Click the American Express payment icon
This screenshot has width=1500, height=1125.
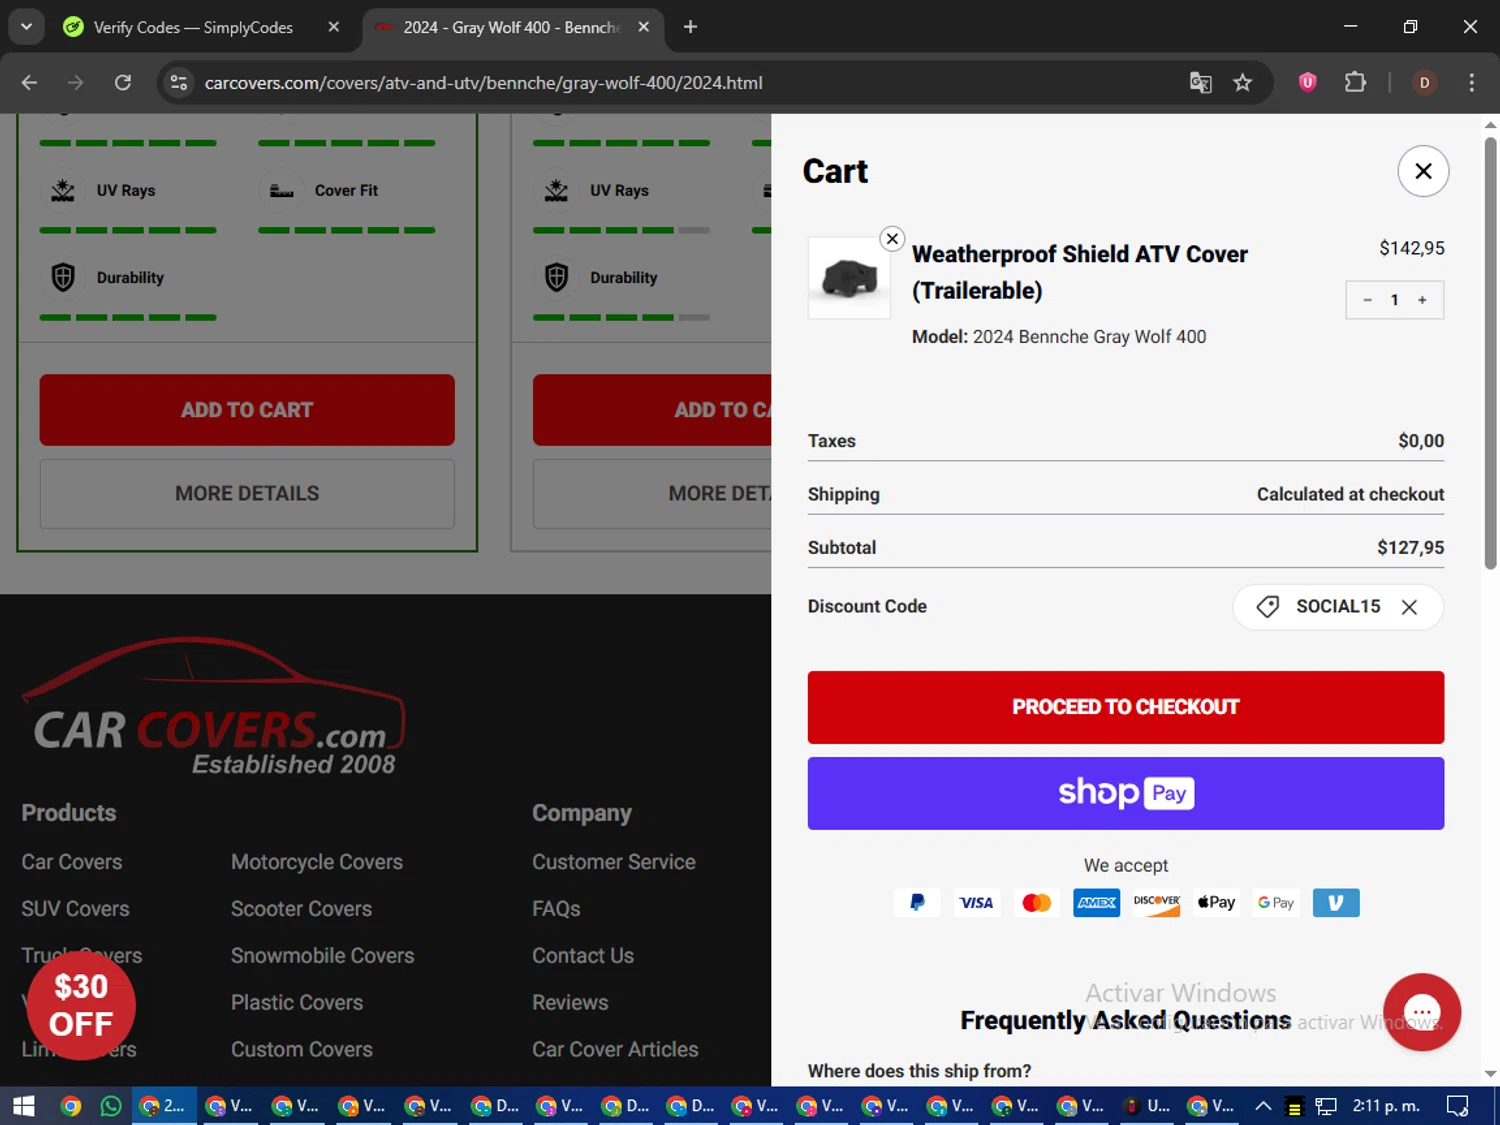click(1096, 903)
